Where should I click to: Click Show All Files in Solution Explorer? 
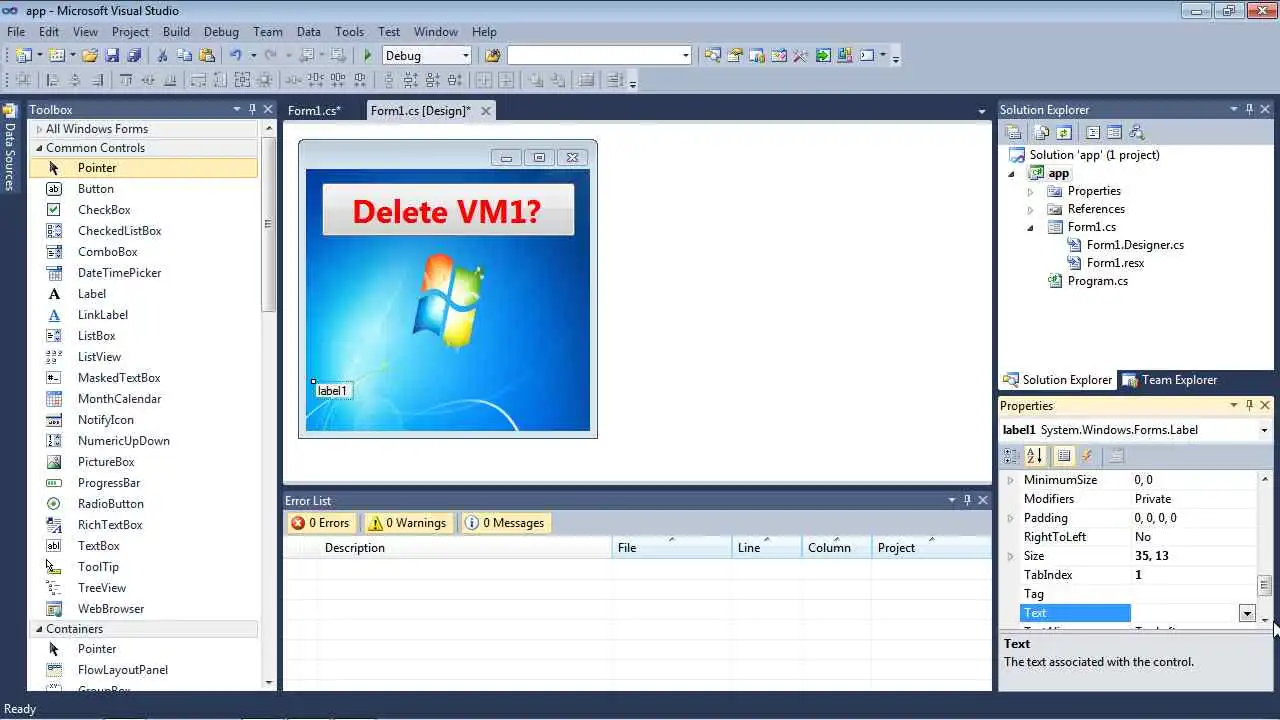tap(1042, 132)
